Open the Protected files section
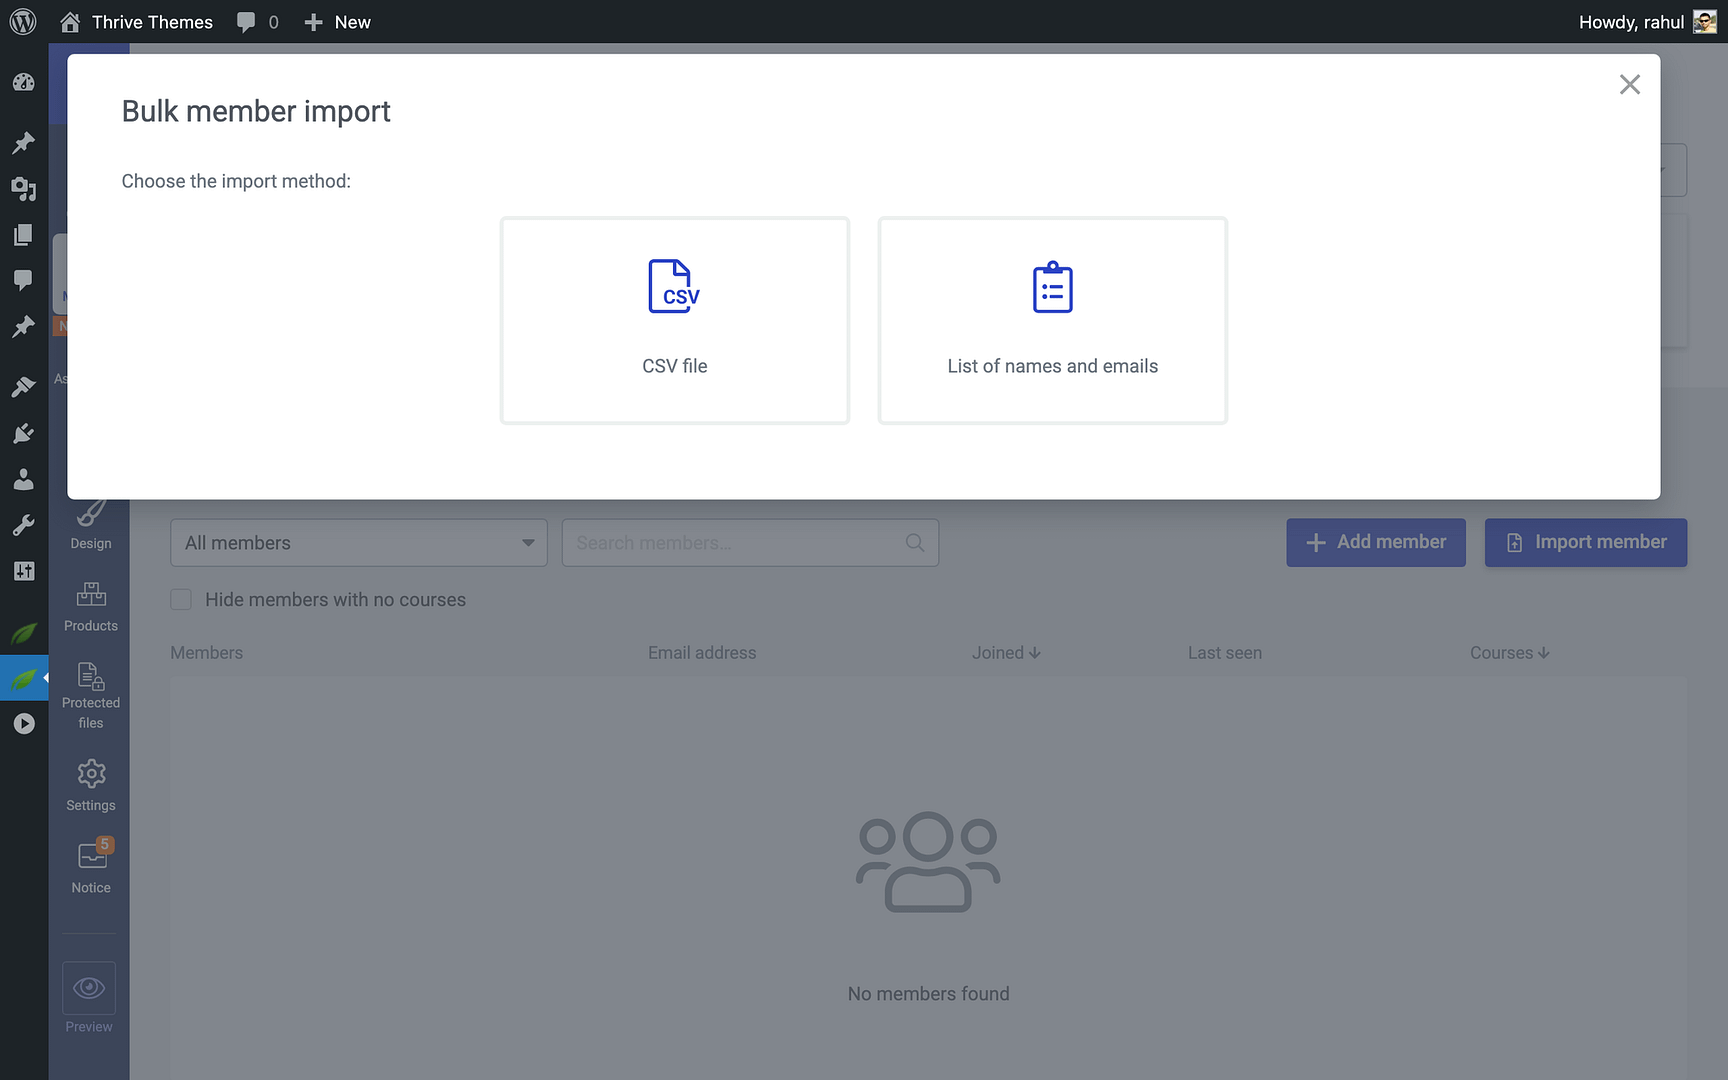 coord(90,690)
